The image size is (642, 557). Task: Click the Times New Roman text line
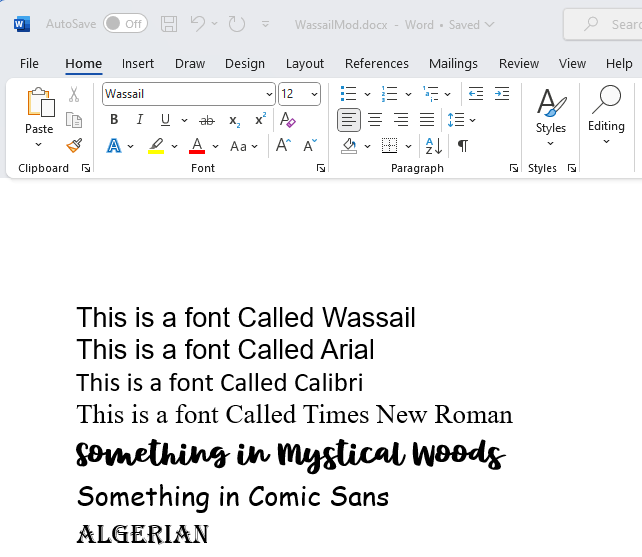[x=294, y=415]
